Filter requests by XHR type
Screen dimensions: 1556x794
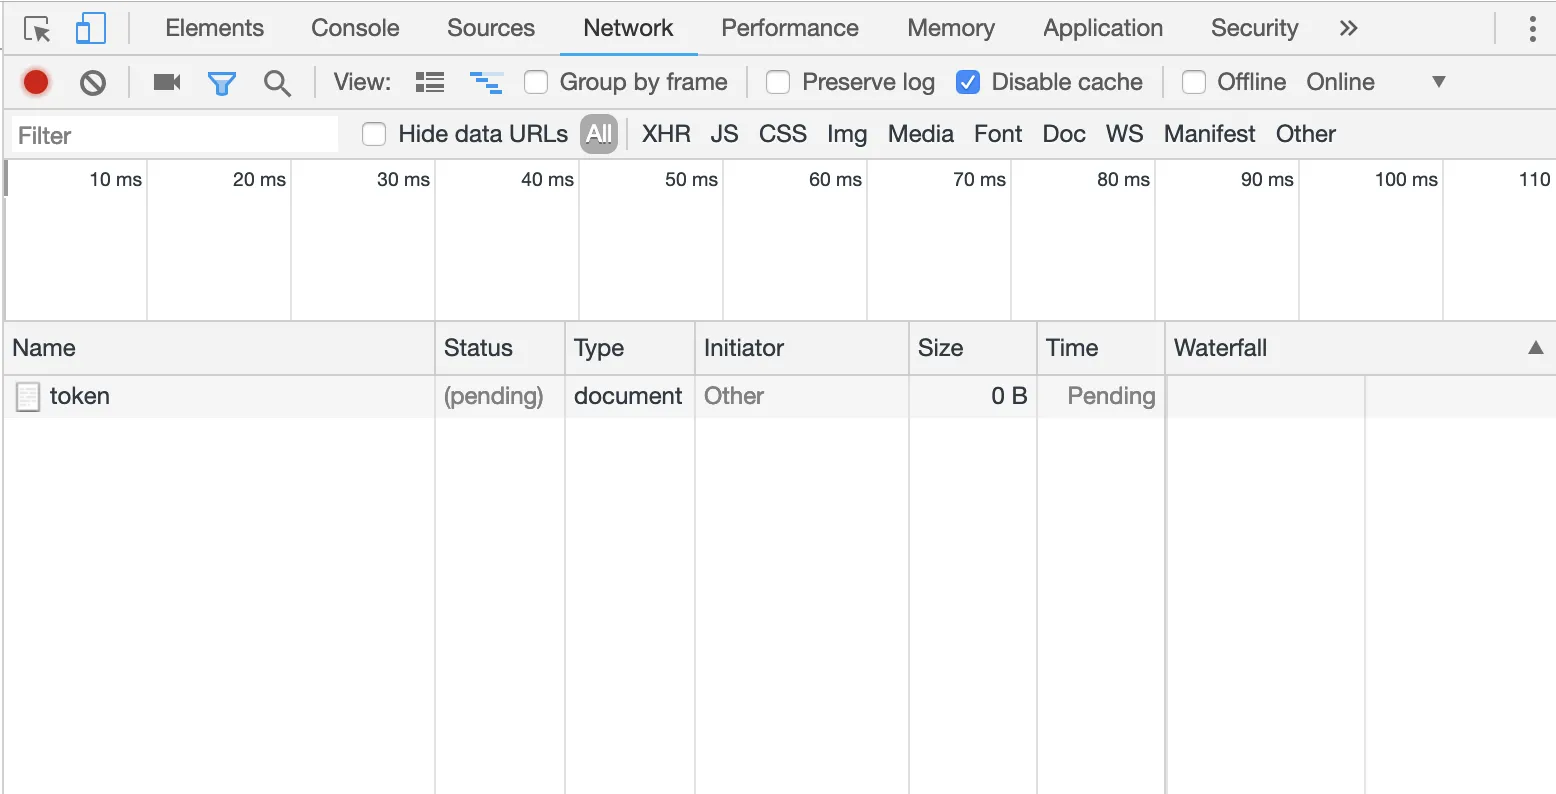click(x=666, y=134)
